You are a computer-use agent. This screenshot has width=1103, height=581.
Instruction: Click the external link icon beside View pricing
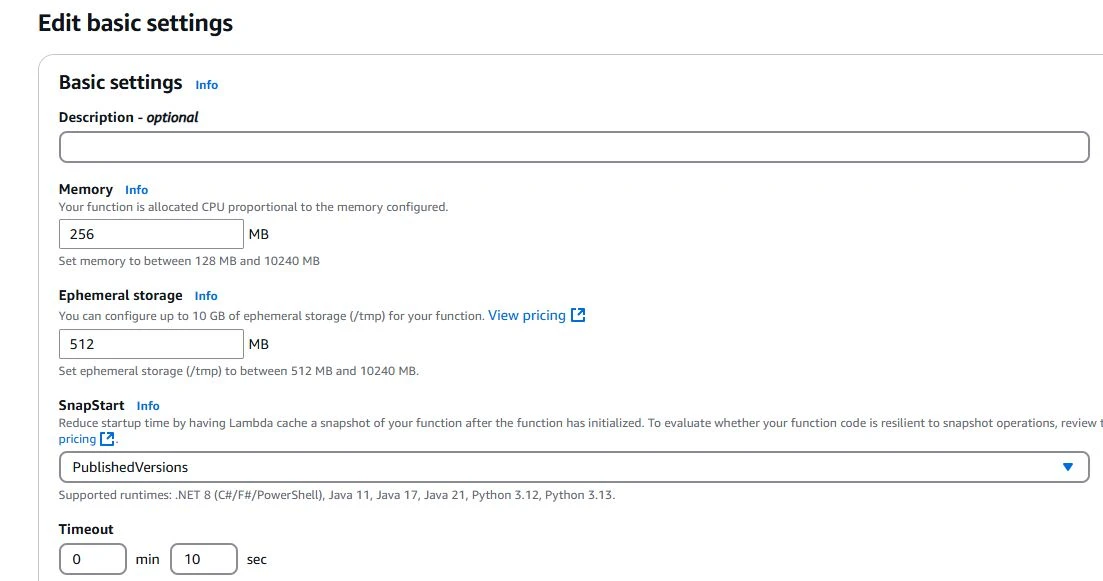point(578,315)
